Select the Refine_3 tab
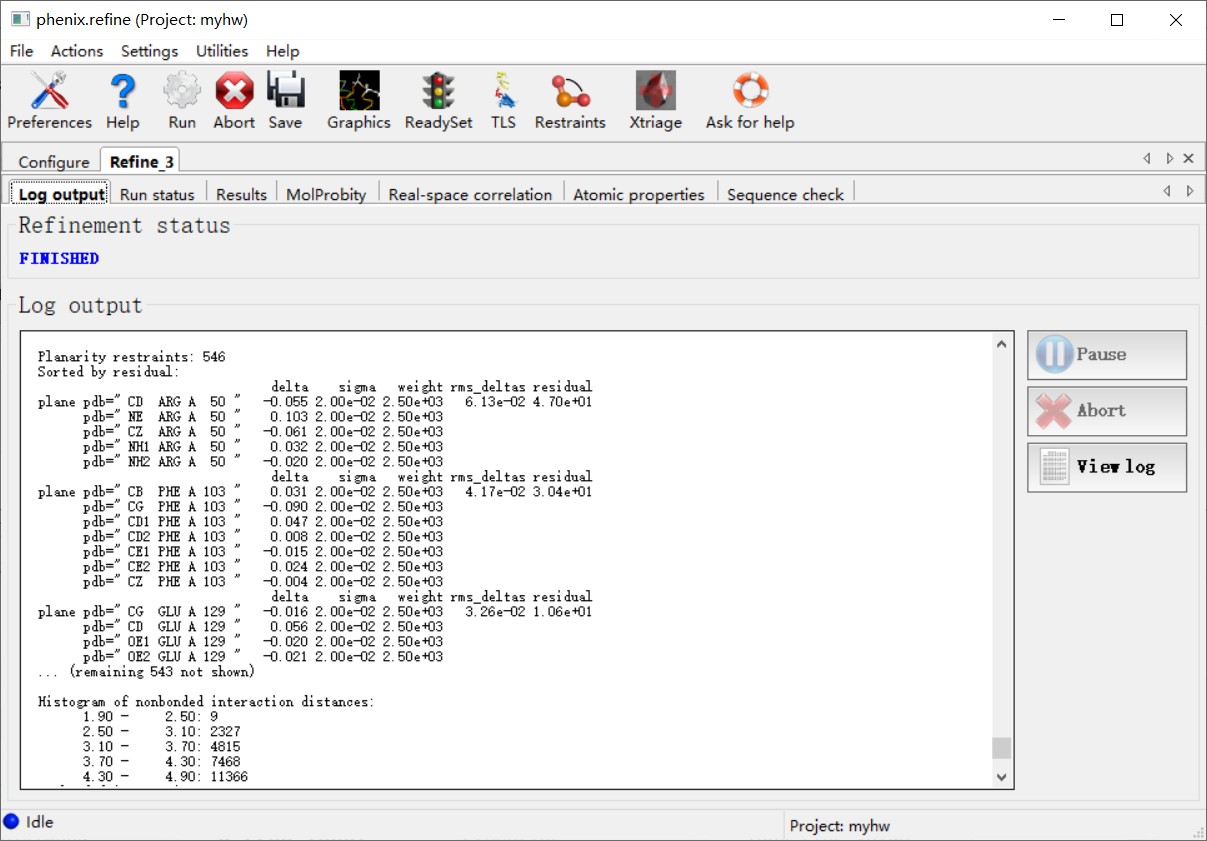 [142, 161]
